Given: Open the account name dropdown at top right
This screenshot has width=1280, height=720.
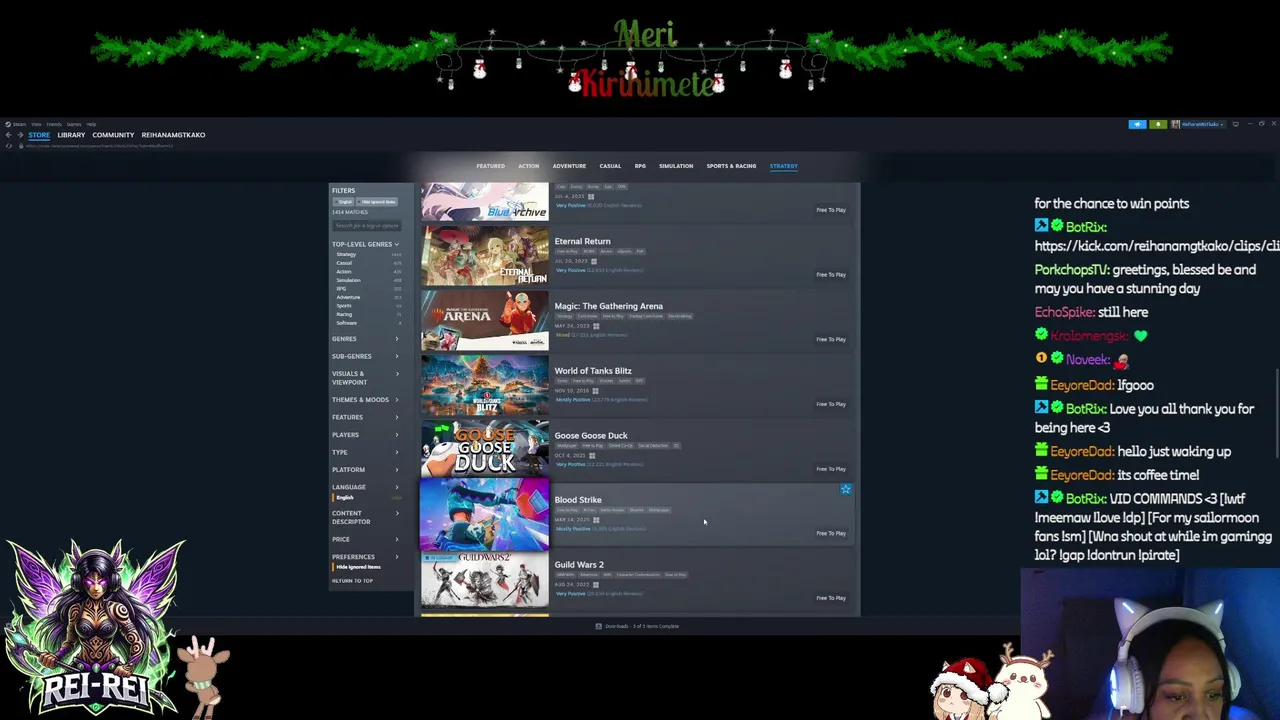Looking at the screenshot, I should tap(1201, 124).
